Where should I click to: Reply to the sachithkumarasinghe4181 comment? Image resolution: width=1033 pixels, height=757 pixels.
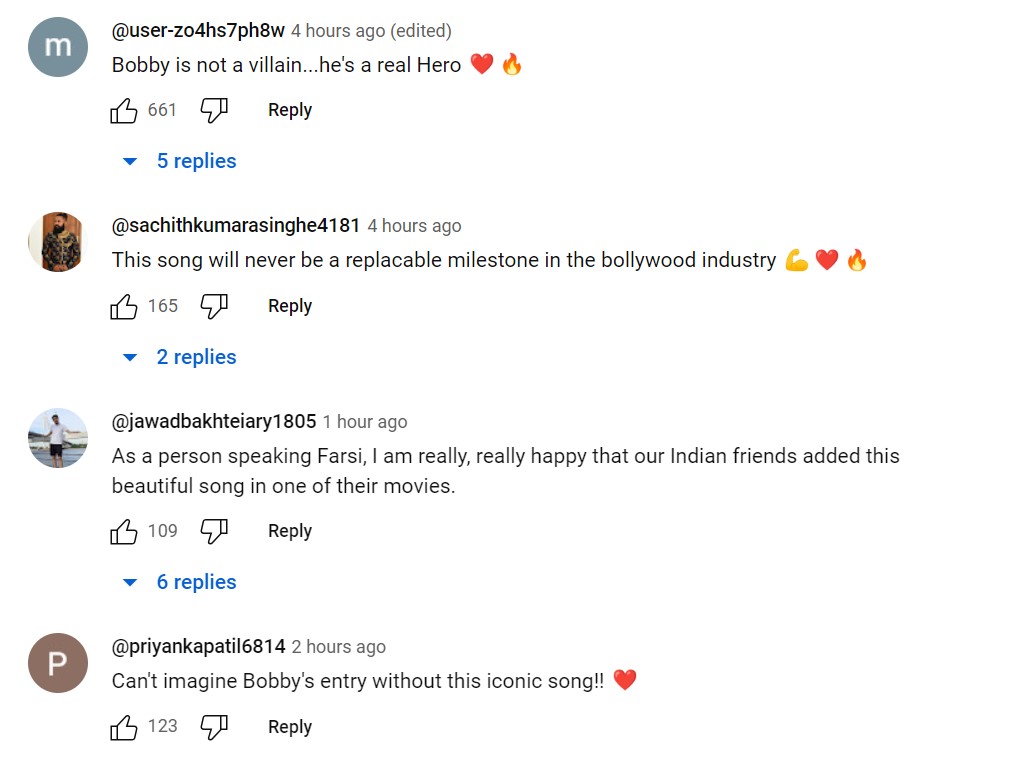point(290,306)
